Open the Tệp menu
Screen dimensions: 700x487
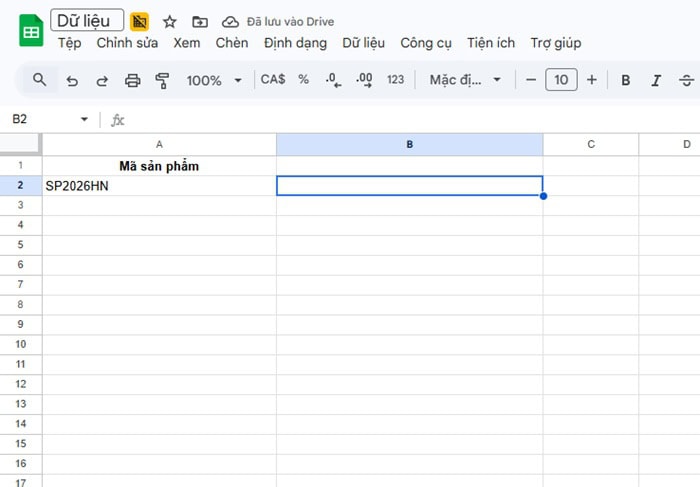click(x=70, y=43)
